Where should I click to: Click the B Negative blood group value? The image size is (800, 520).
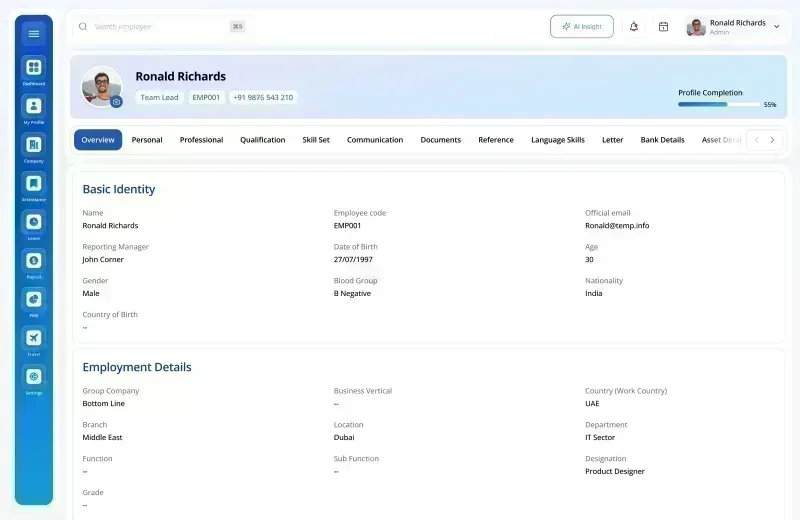click(x=352, y=293)
